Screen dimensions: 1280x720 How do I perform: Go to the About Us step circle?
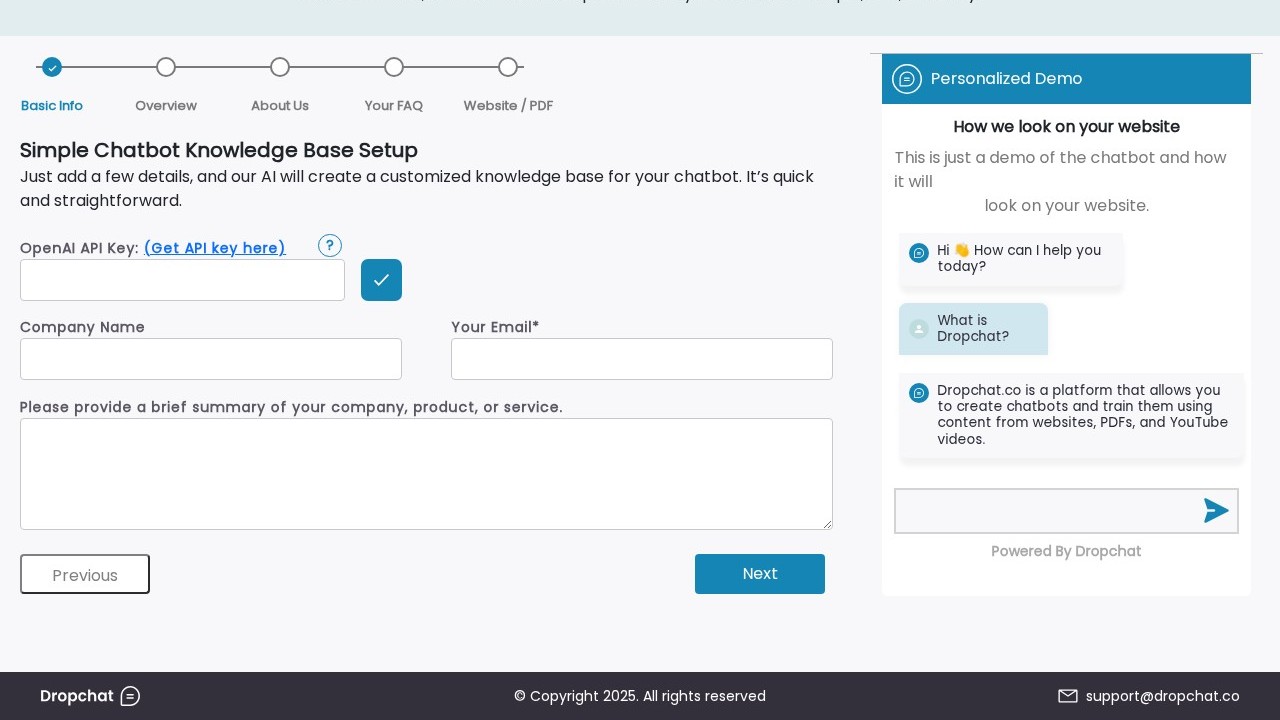pyautogui.click(x=280, y=67)
